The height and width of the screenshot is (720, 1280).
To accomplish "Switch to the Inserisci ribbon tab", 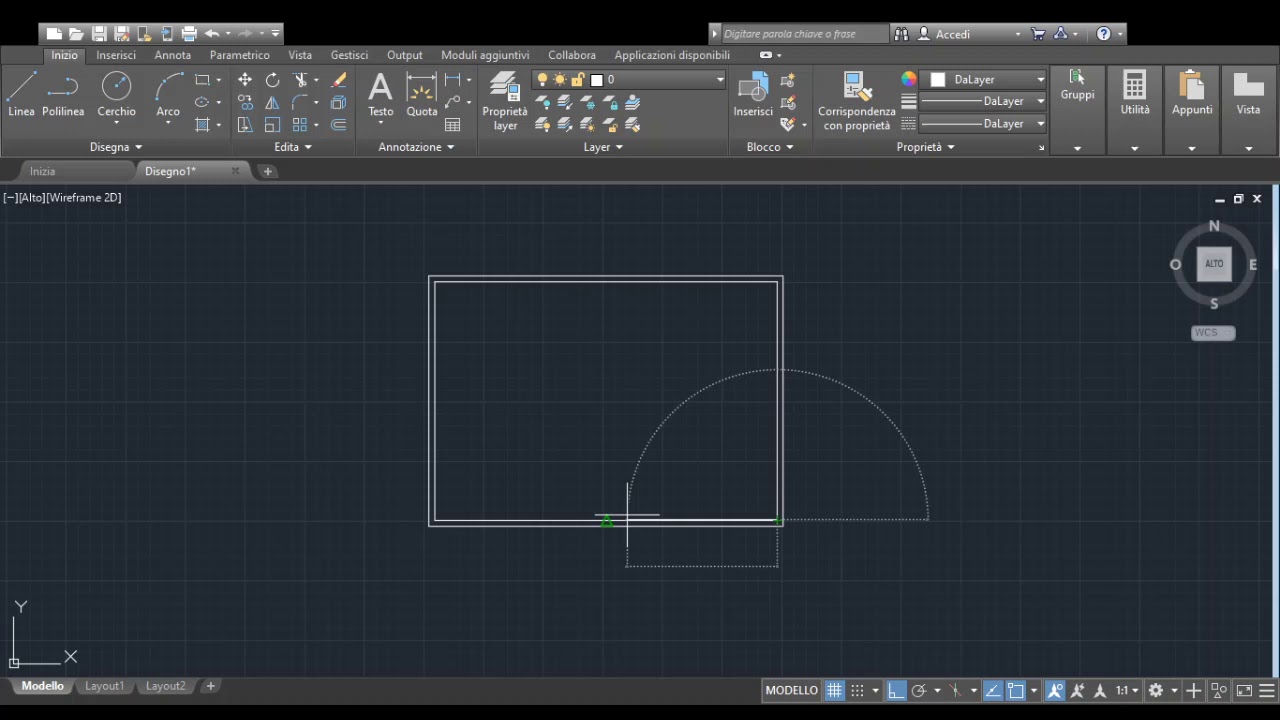I will point(116,55).
